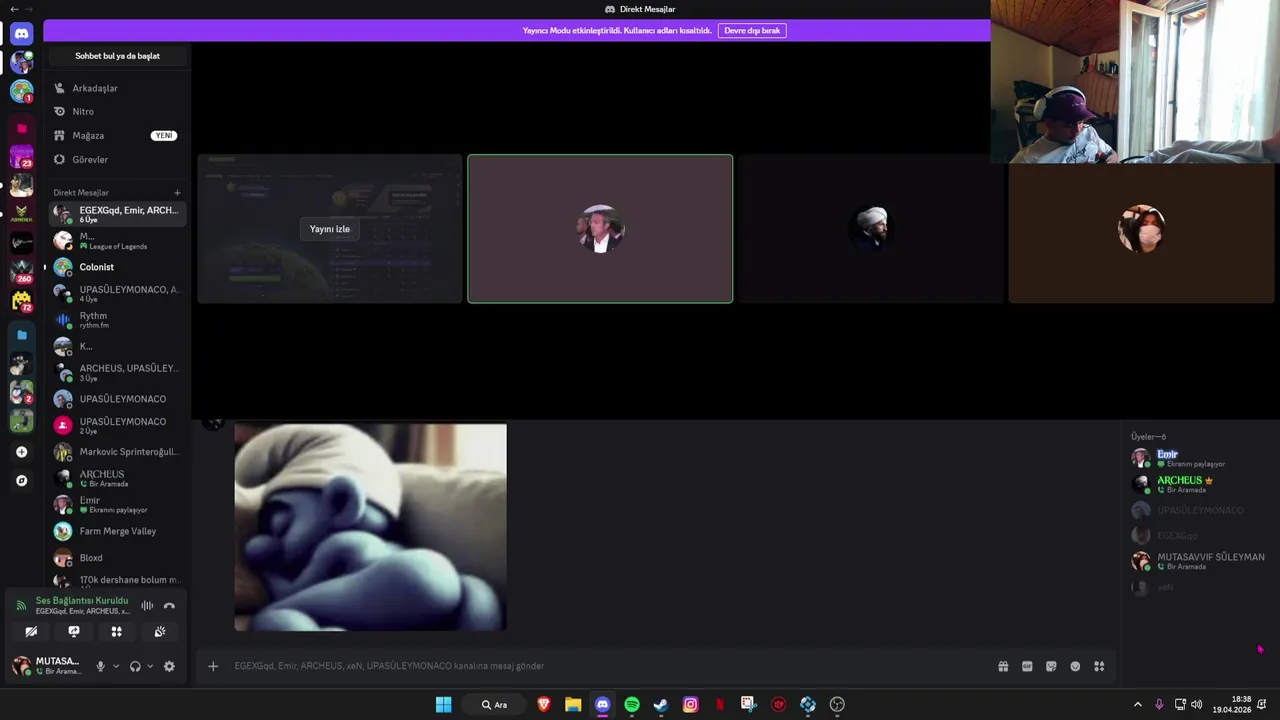Open Mağaza shop

coord(117,136)
